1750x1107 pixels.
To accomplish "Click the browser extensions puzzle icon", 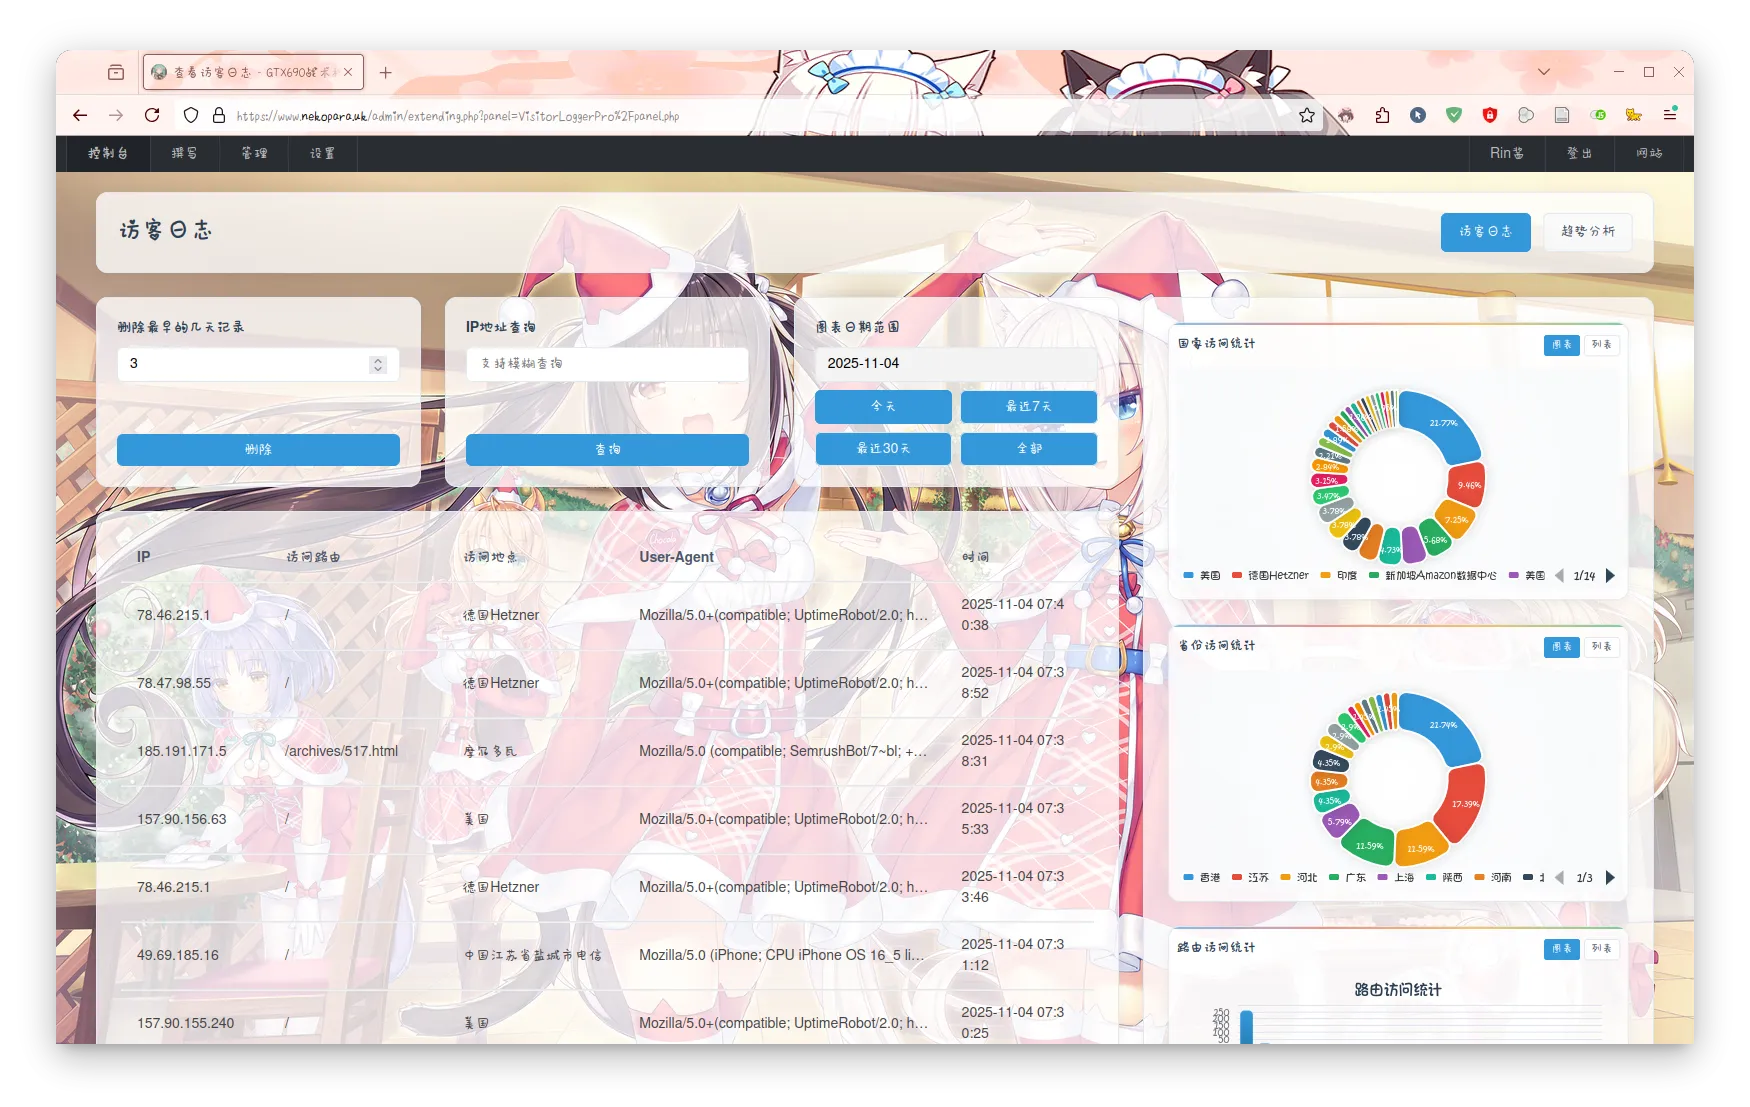I will pos(1382,115).
